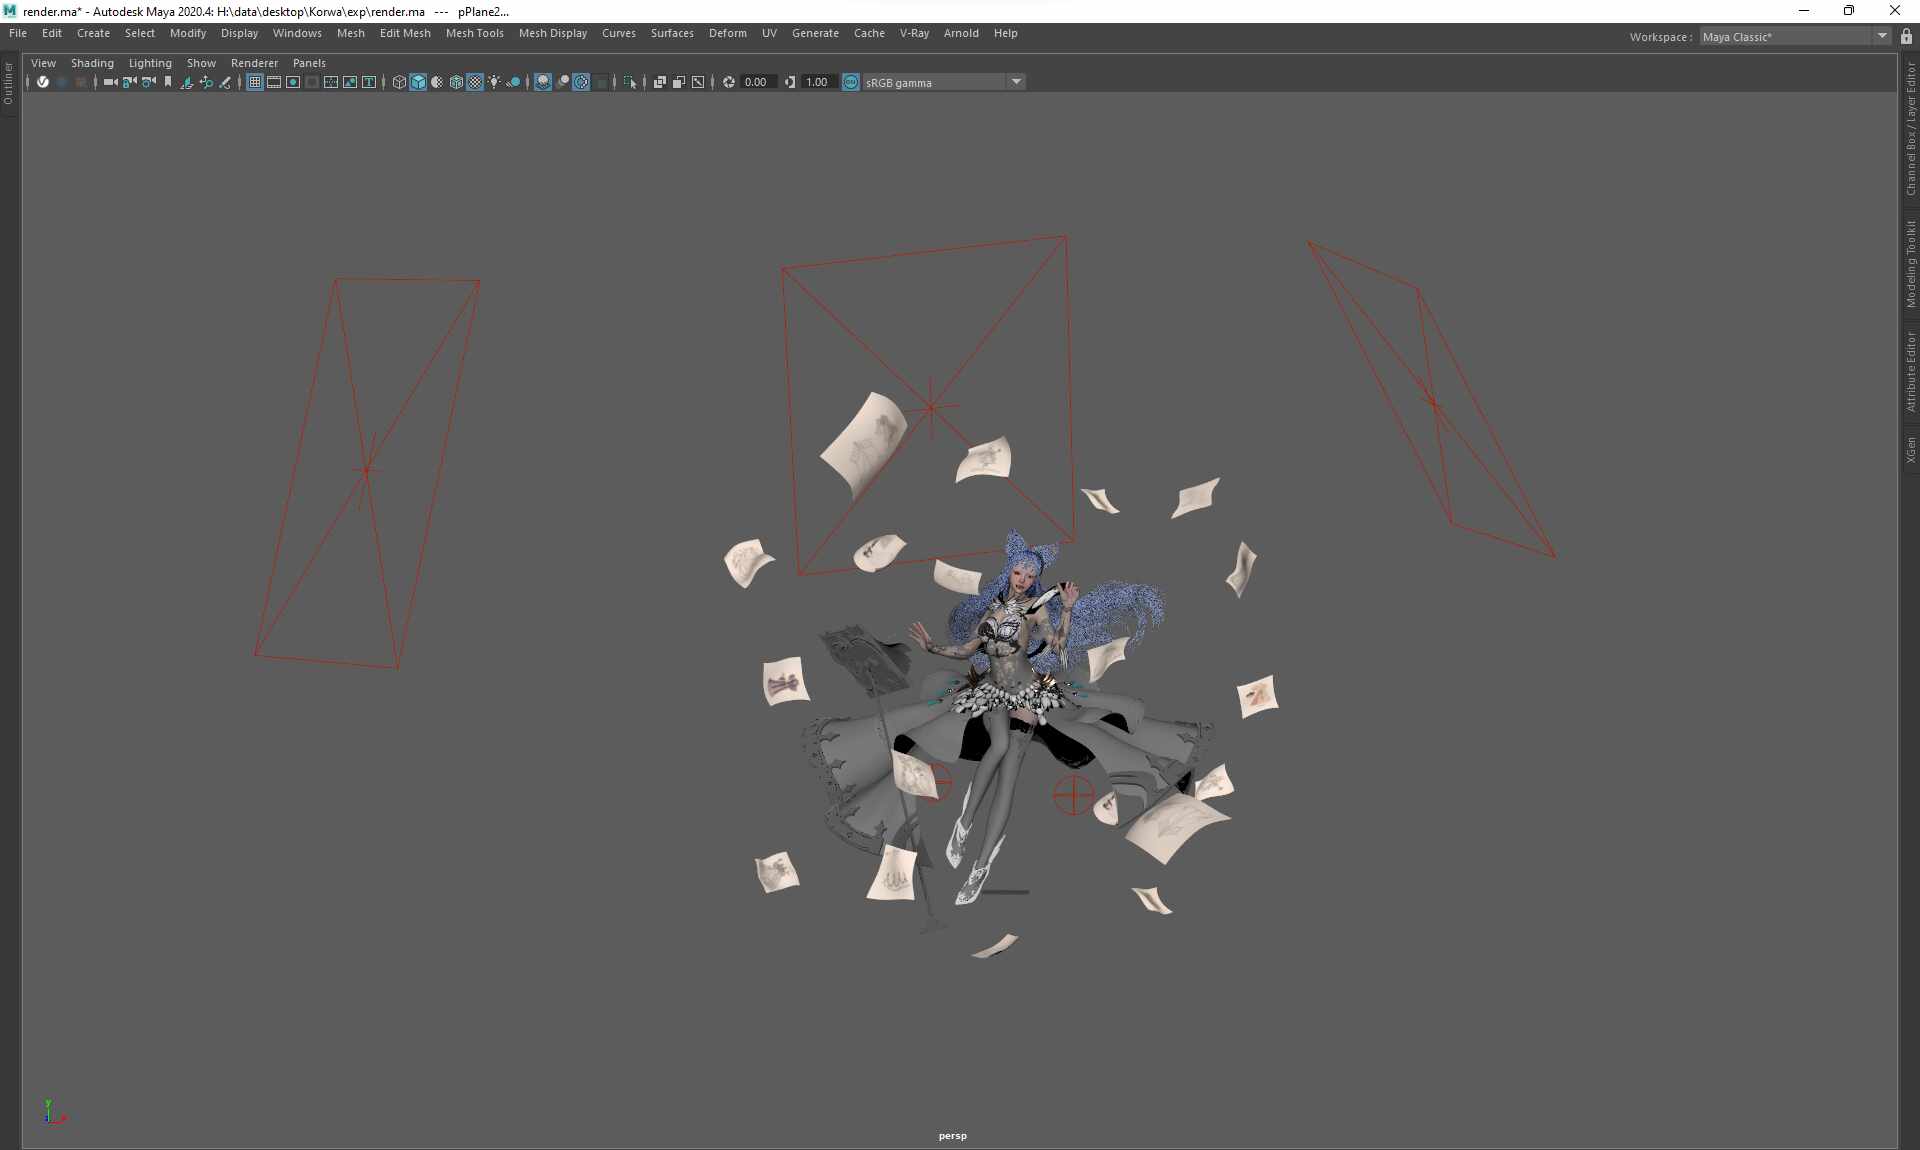Open the panel Shading menu
1920x1150 pixels.
92,63
